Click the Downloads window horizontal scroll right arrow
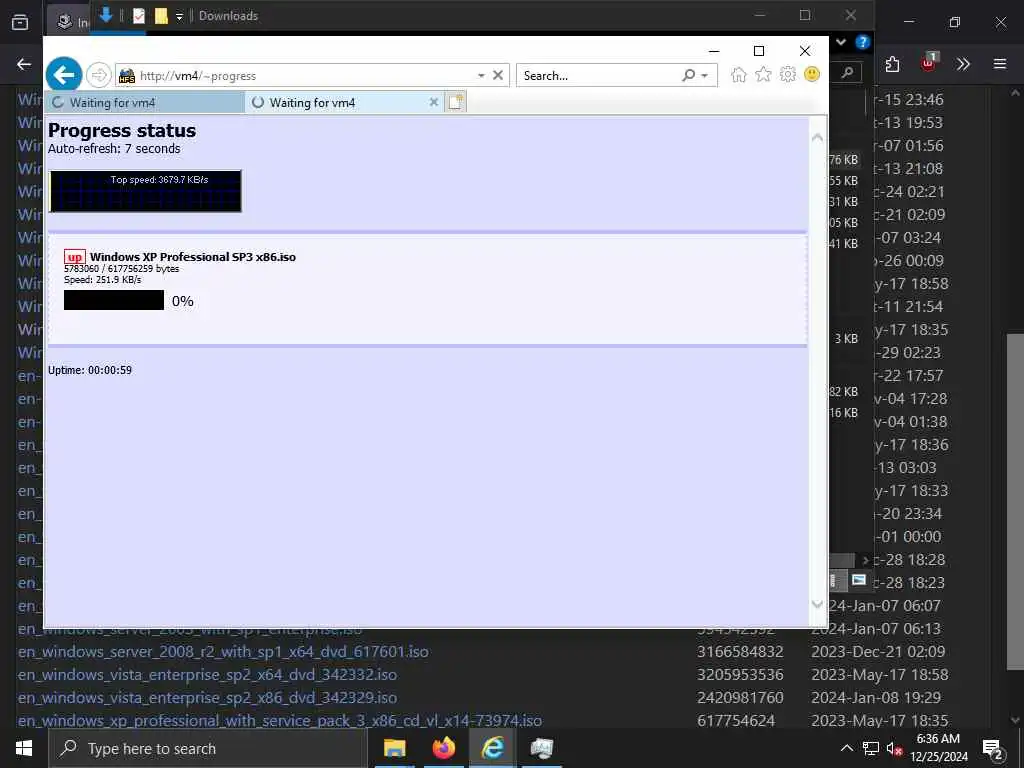The height and width of the screenshot is (768, 1024). [865, 560]
